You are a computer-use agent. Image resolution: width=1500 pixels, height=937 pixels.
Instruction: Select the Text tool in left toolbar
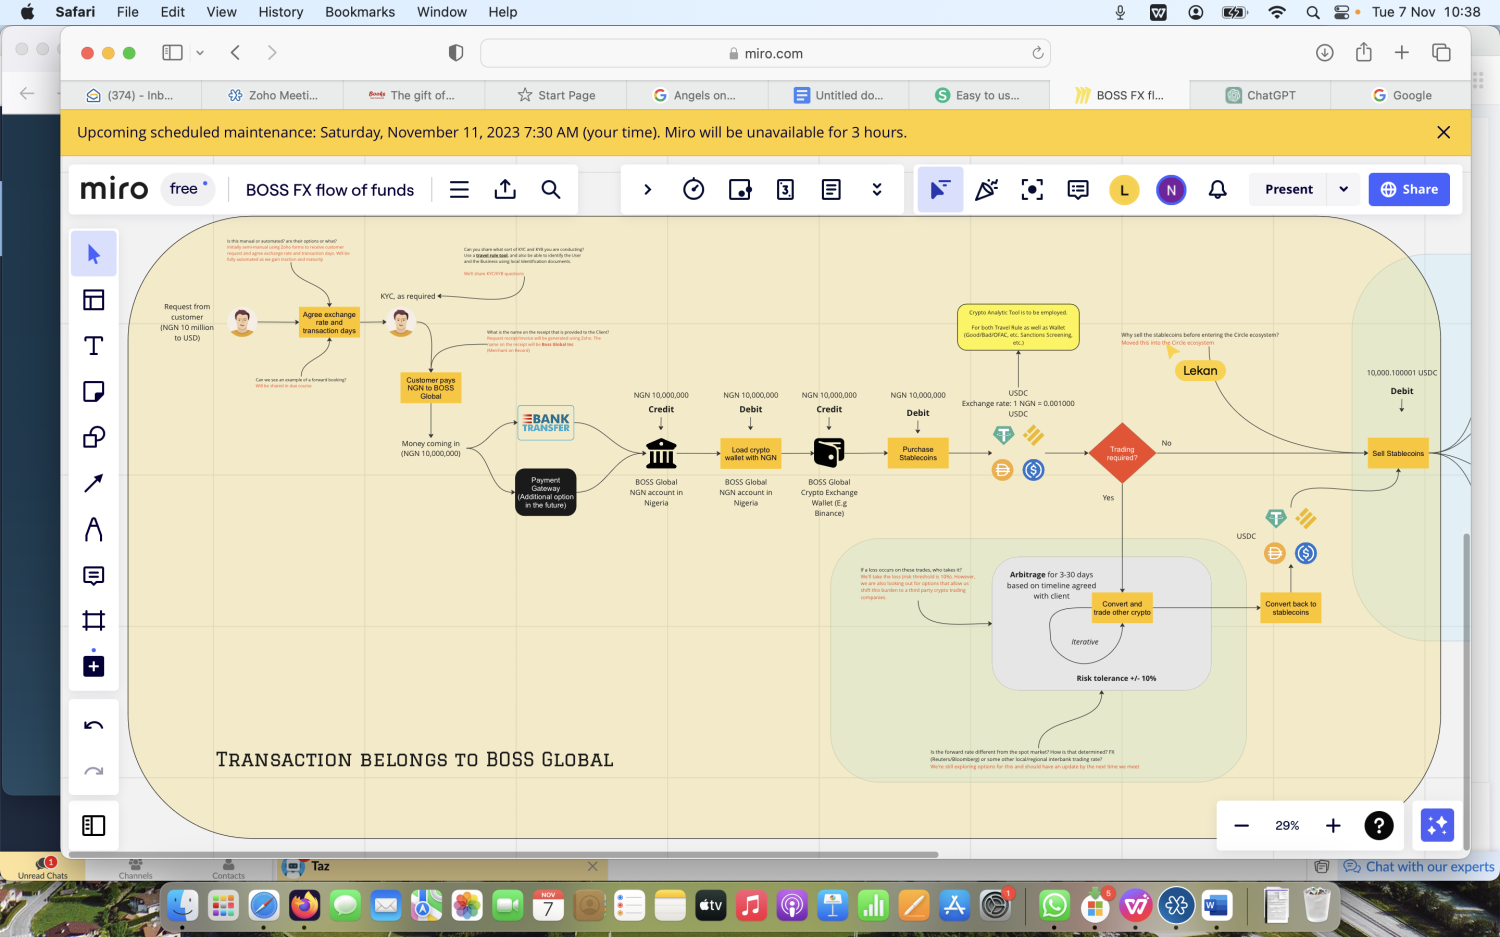pyautogui.click(x=94, y=346)
